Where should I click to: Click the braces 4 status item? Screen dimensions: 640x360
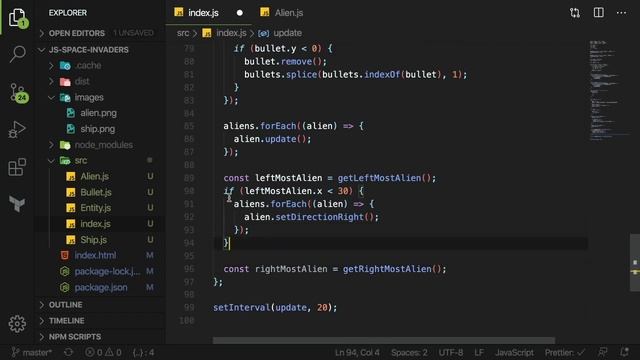pos(143,352)
